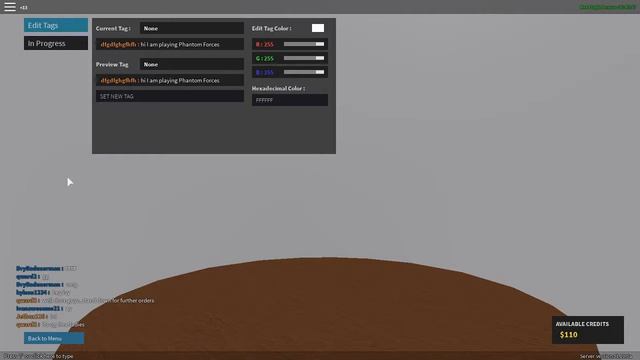This screenshot has width=640, height=360.
Task: Adjust the blue B:255 slider
Action: [304, 72]
